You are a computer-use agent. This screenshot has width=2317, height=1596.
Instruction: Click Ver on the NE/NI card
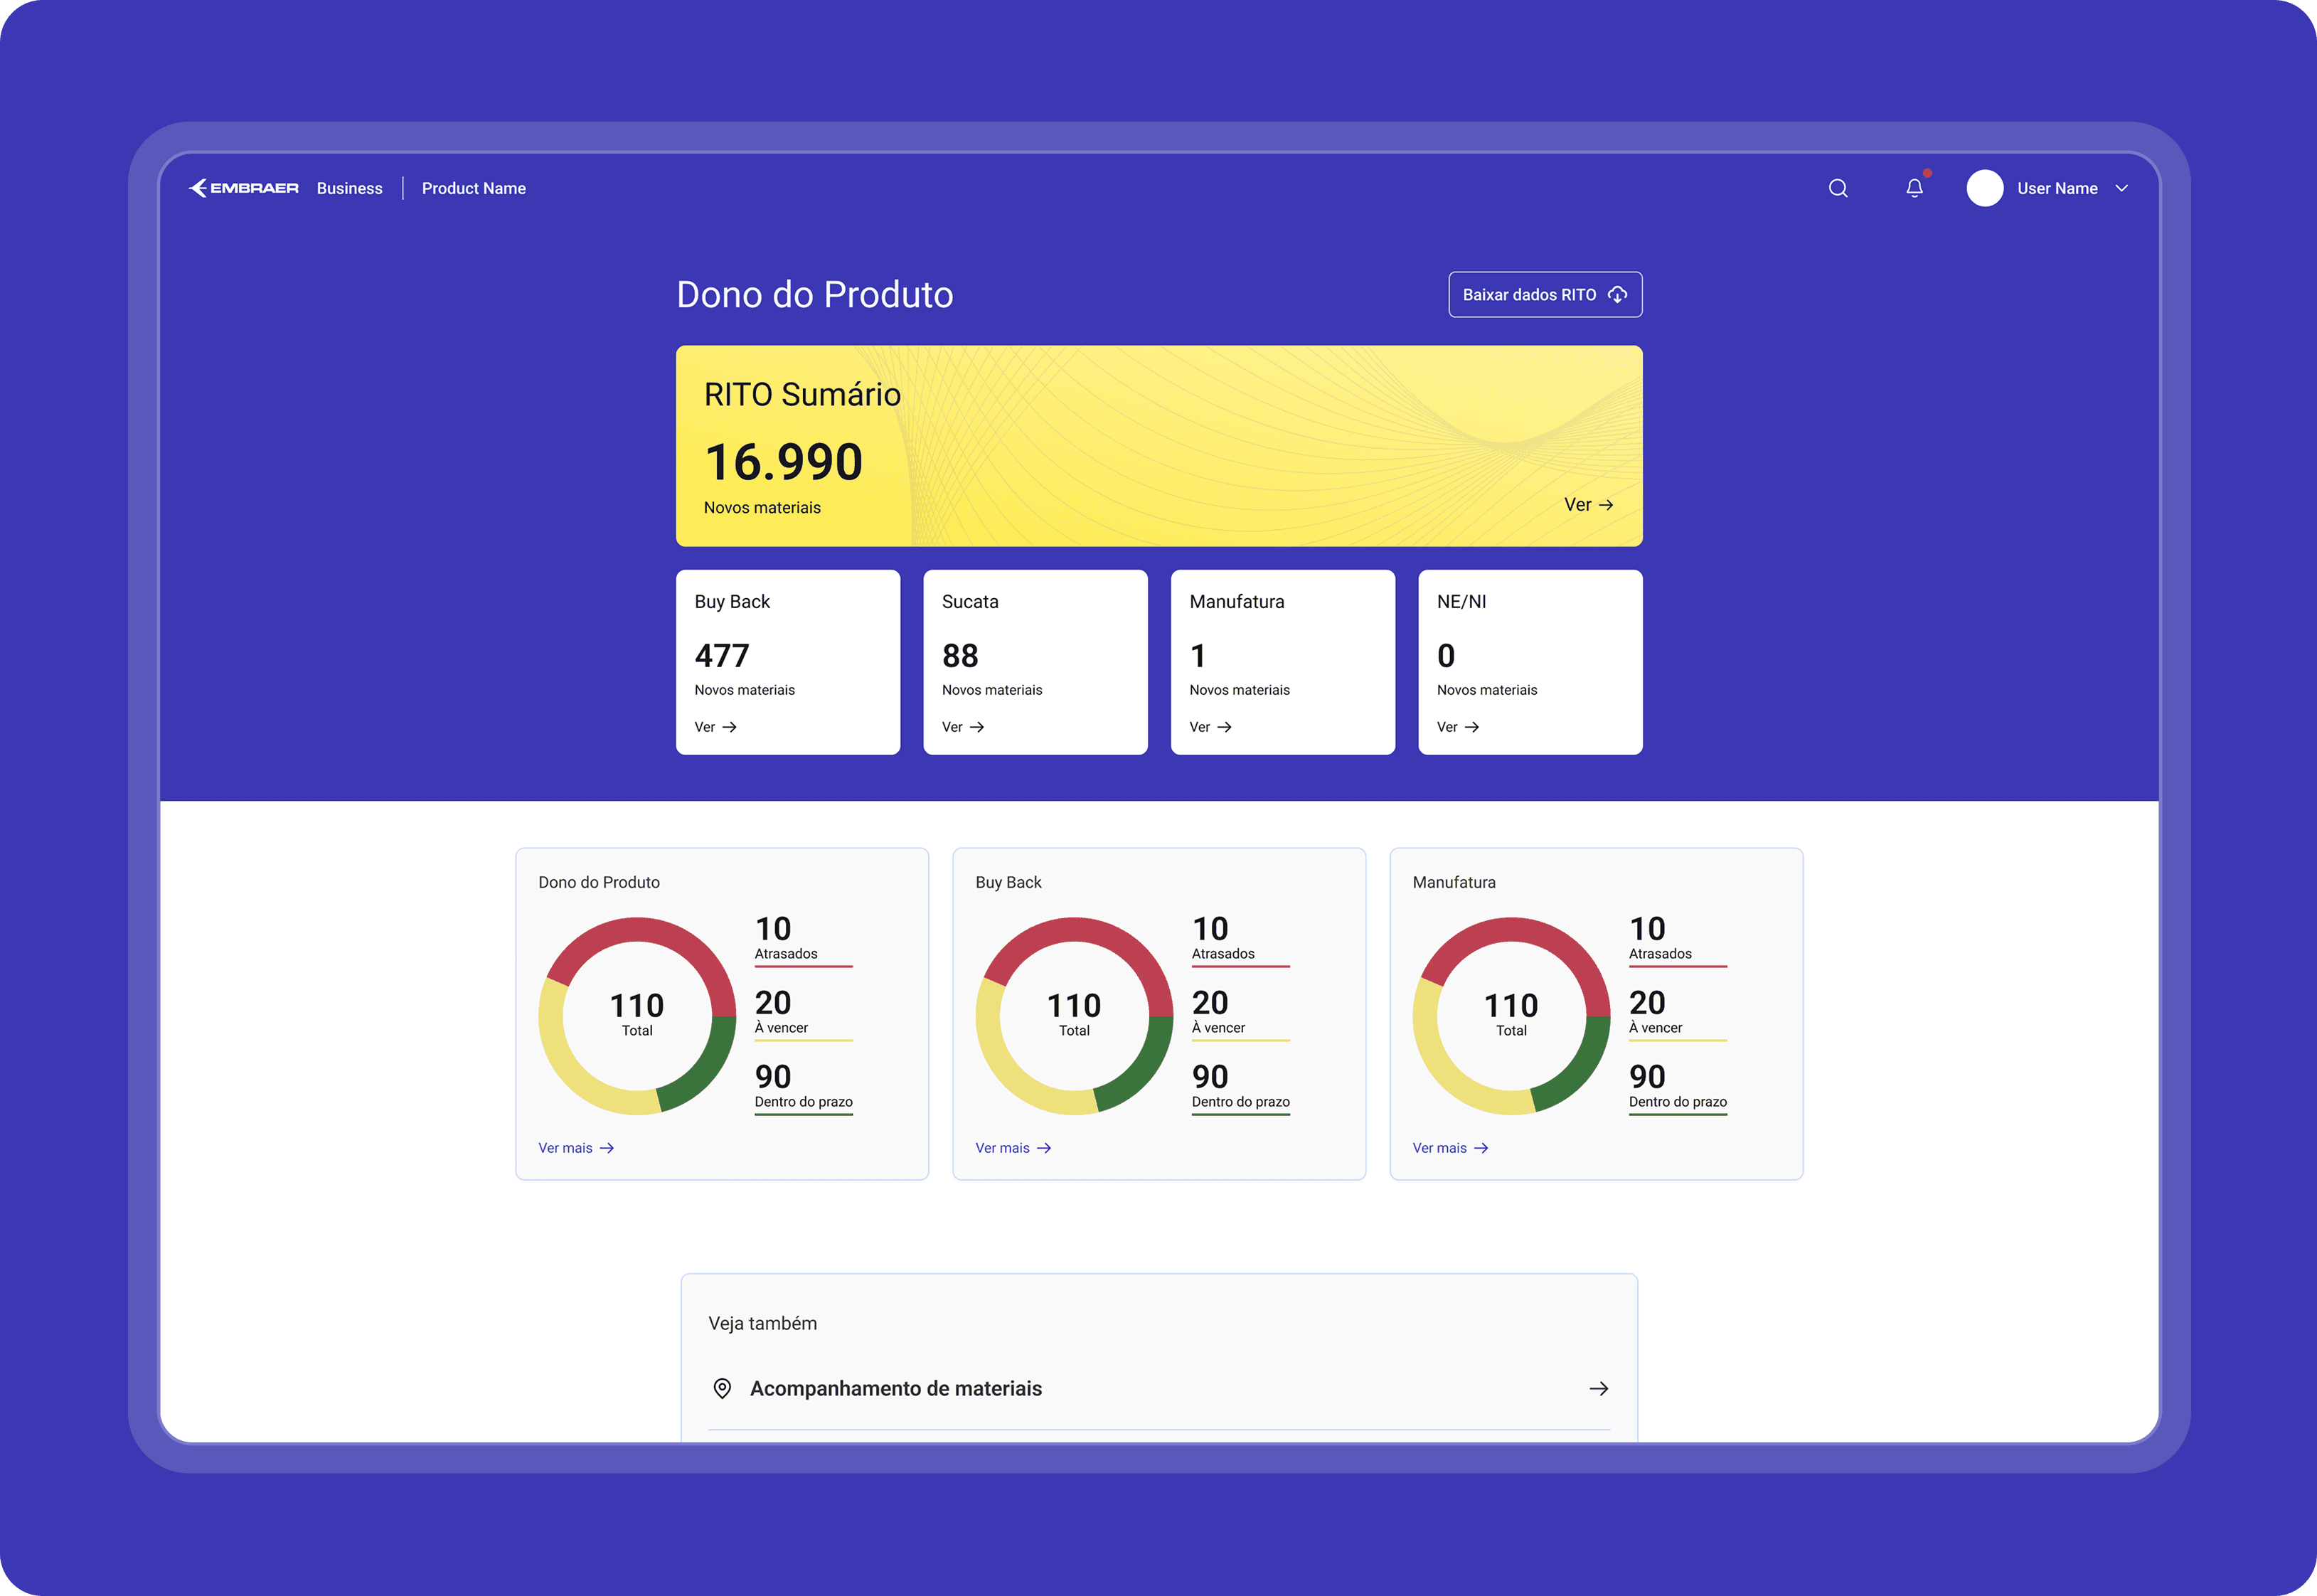(x=1457, y=727)
